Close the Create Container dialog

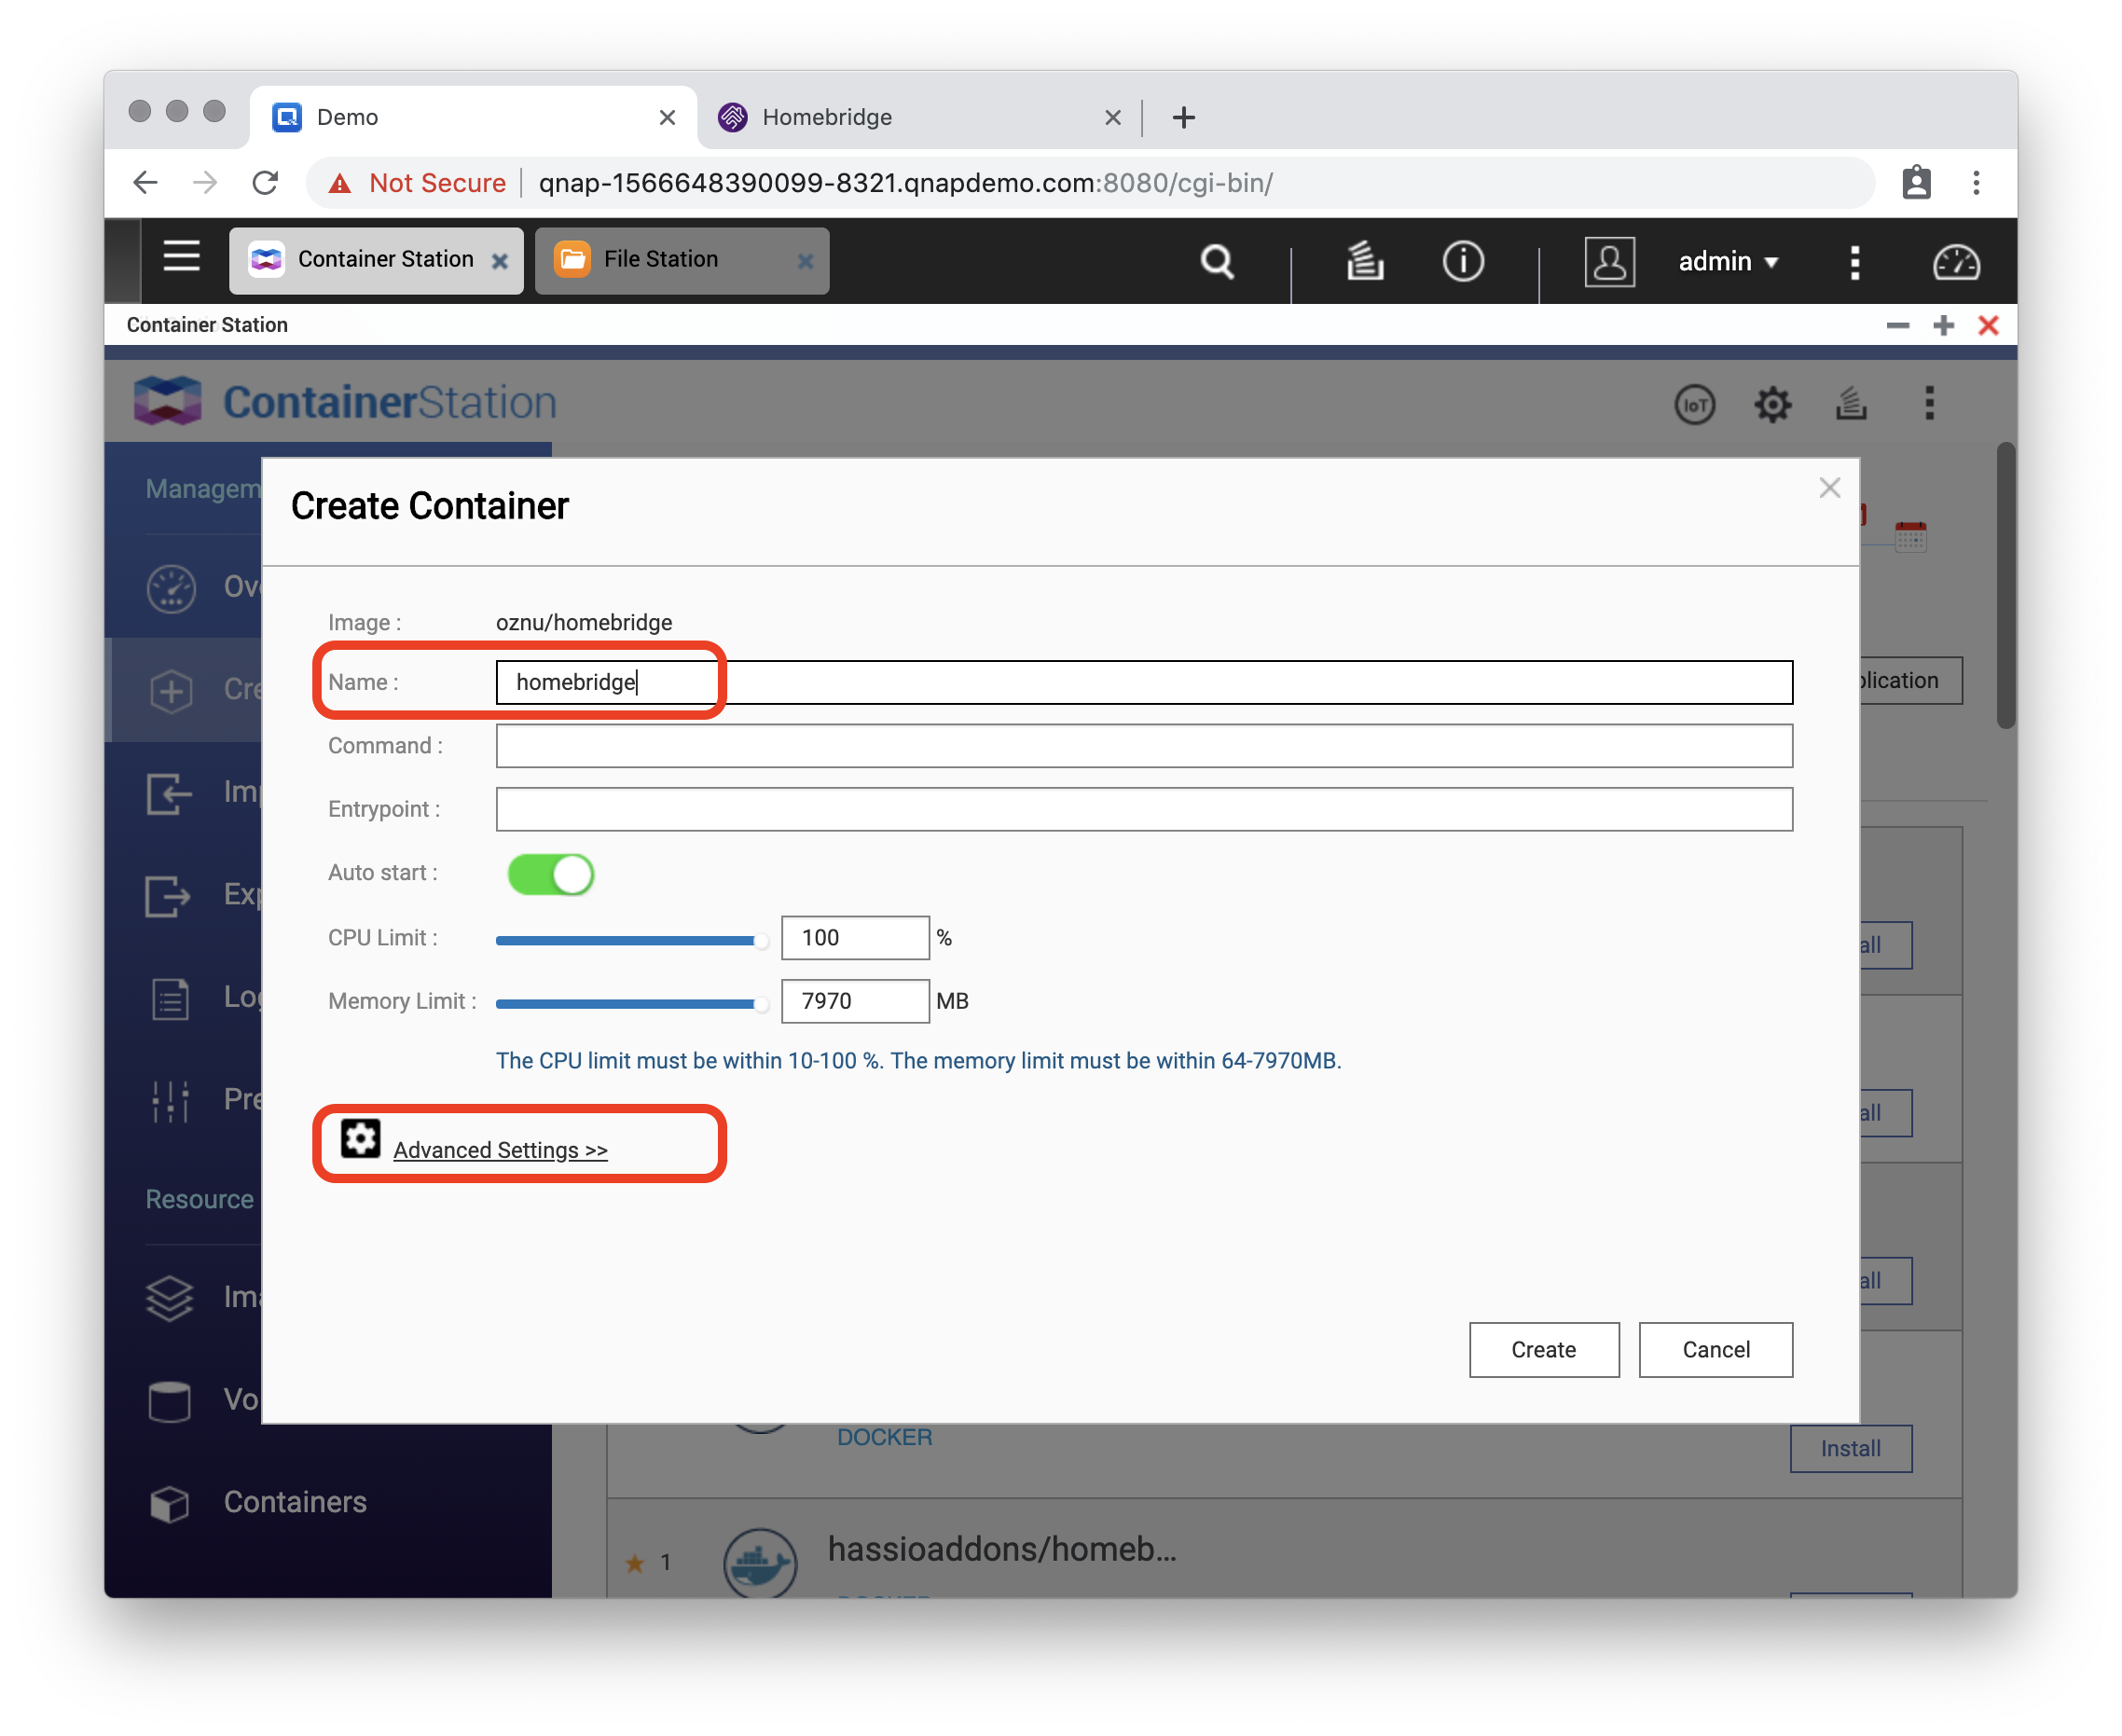[1829, 488]
